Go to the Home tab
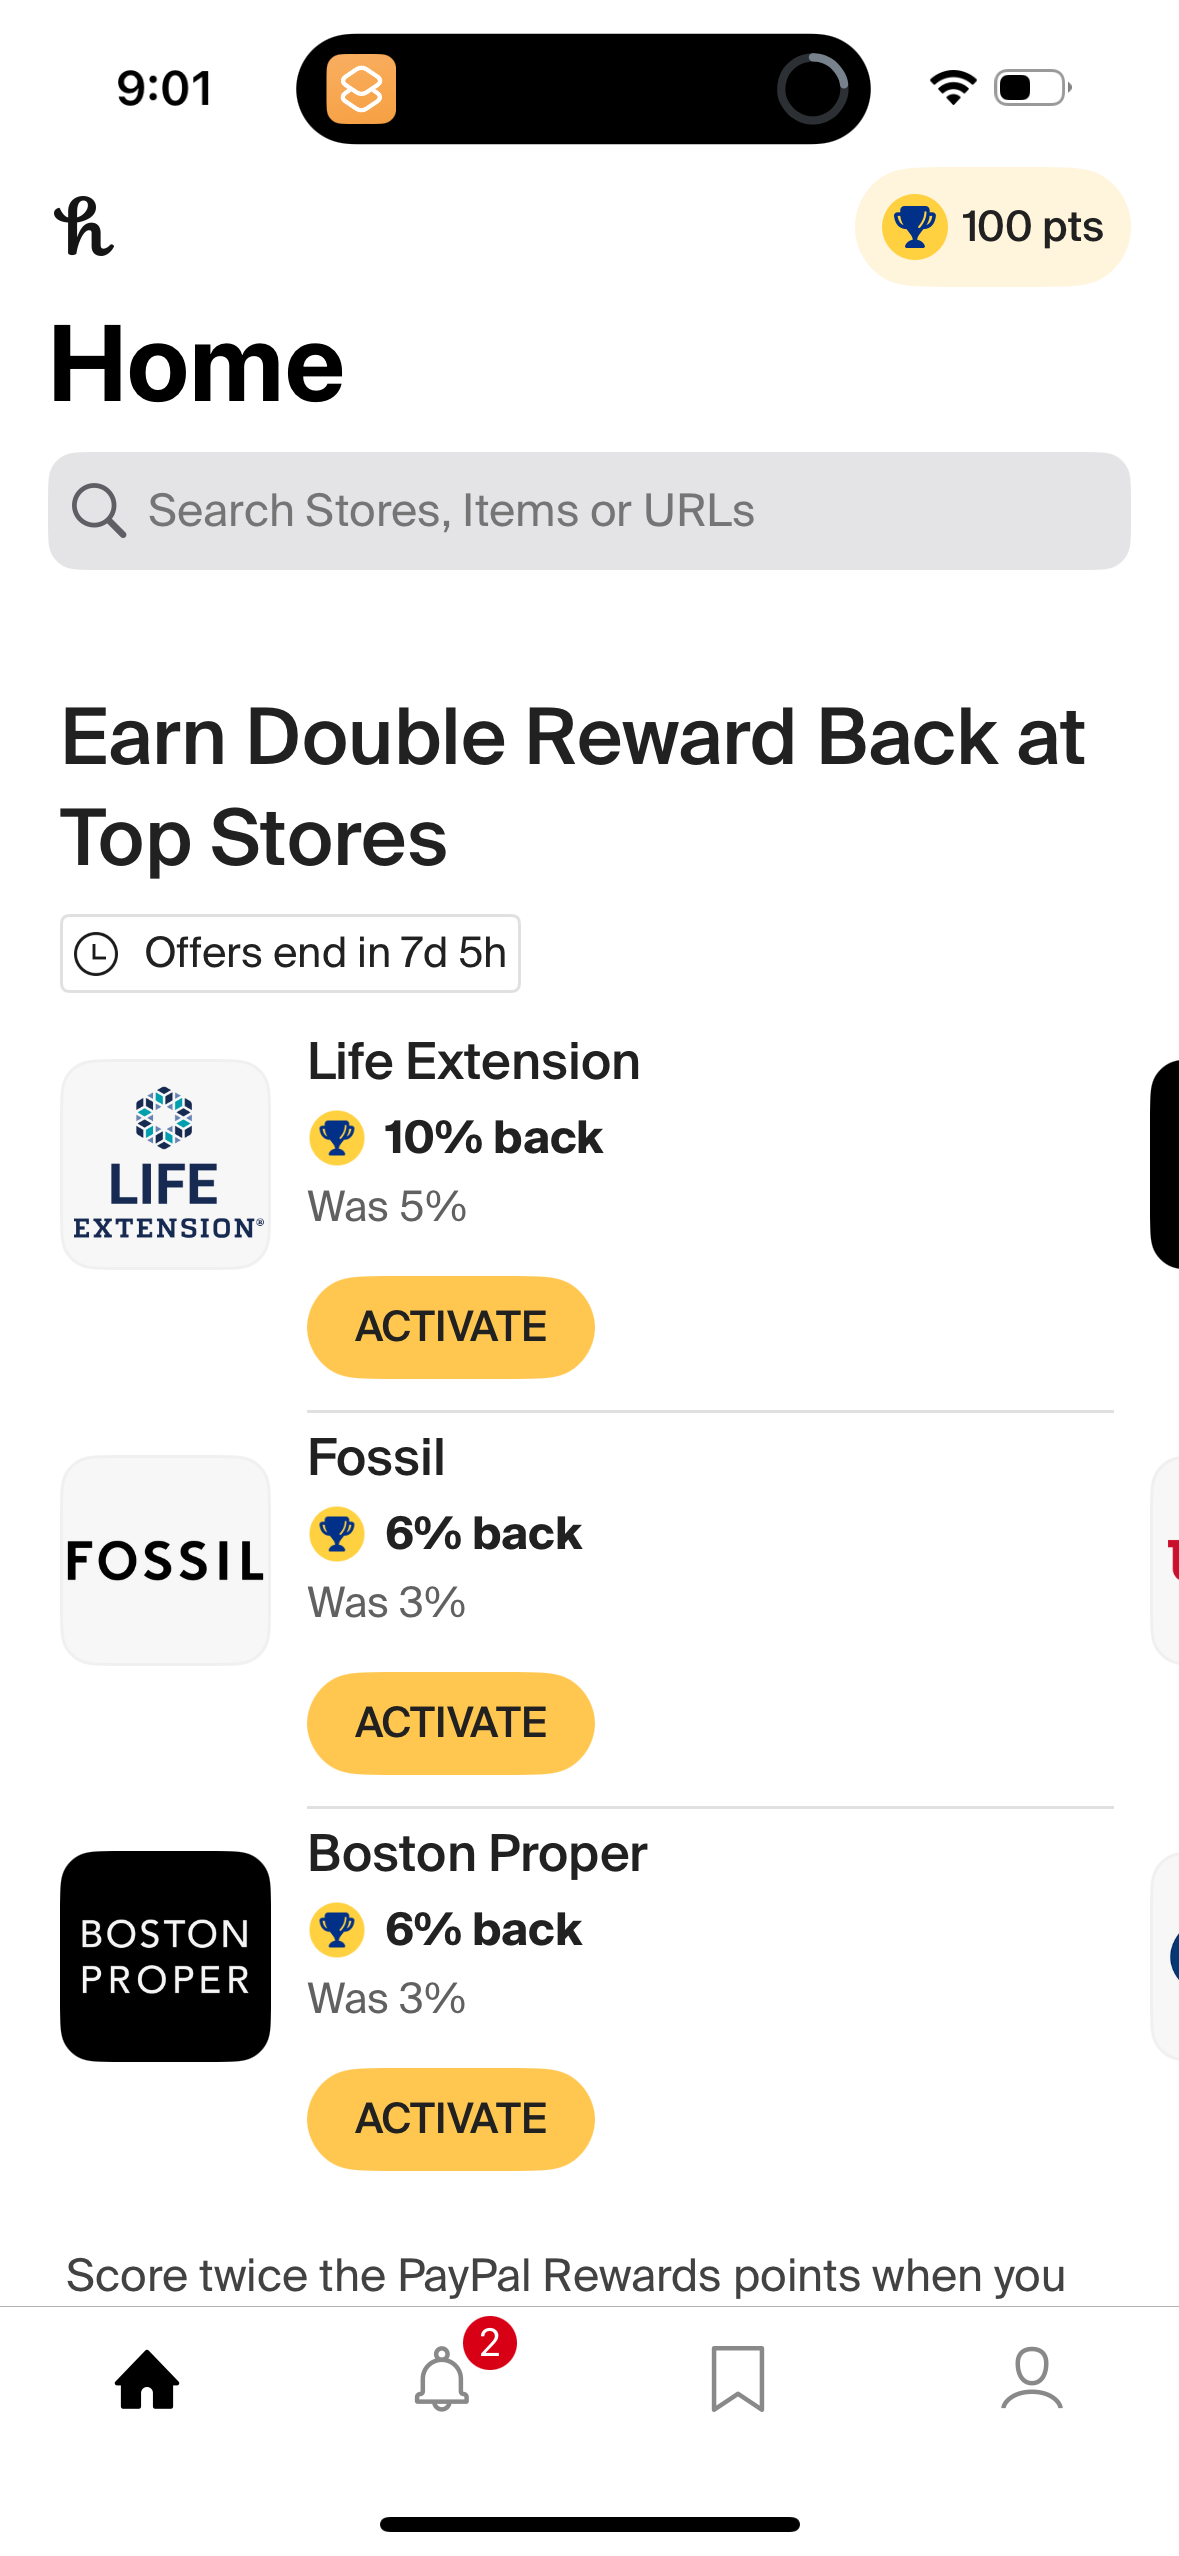 tap(147, 2379)
